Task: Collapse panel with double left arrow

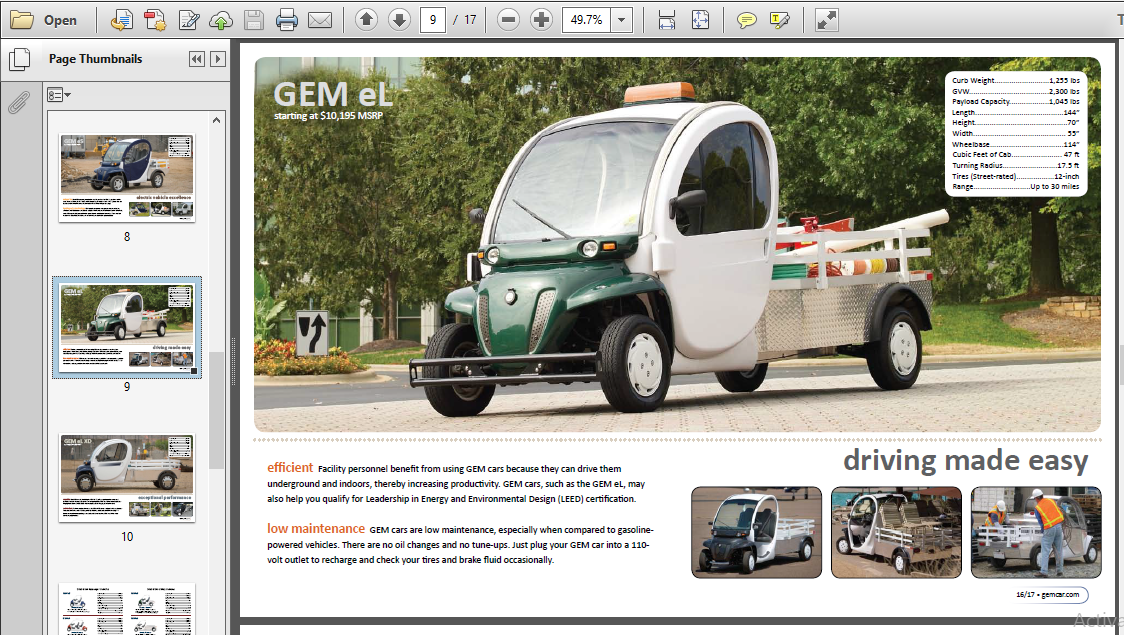Action: (x=196, y=59)
